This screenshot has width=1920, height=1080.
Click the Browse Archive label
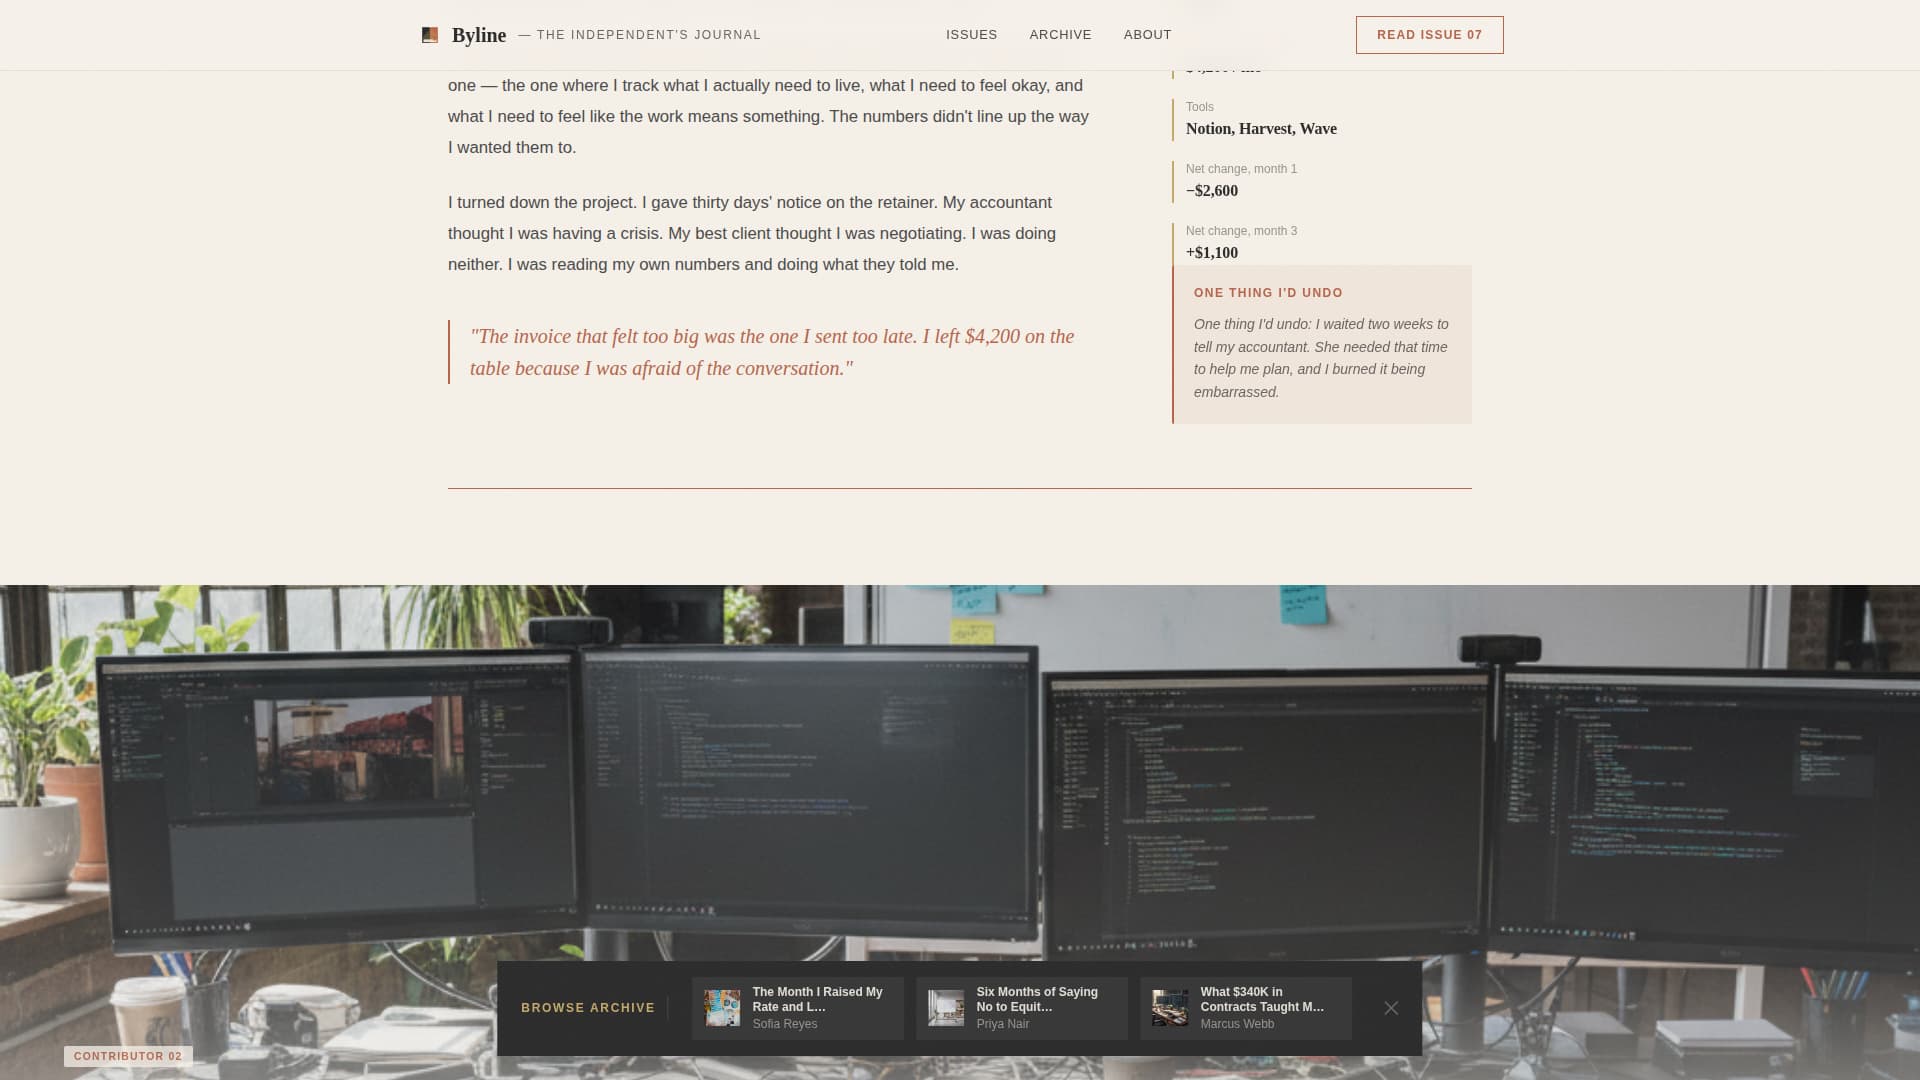[x=588, y=1008]
